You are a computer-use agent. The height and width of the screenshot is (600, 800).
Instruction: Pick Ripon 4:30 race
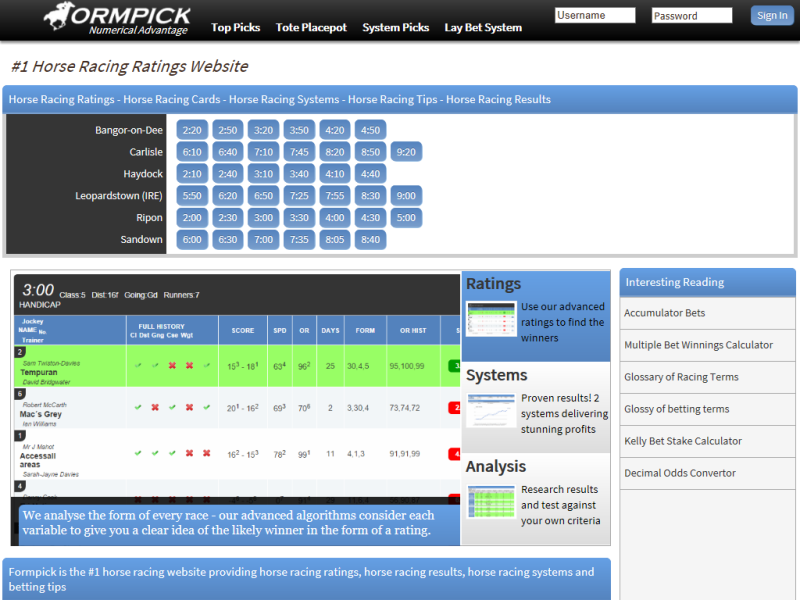click(x=370, y=218)
